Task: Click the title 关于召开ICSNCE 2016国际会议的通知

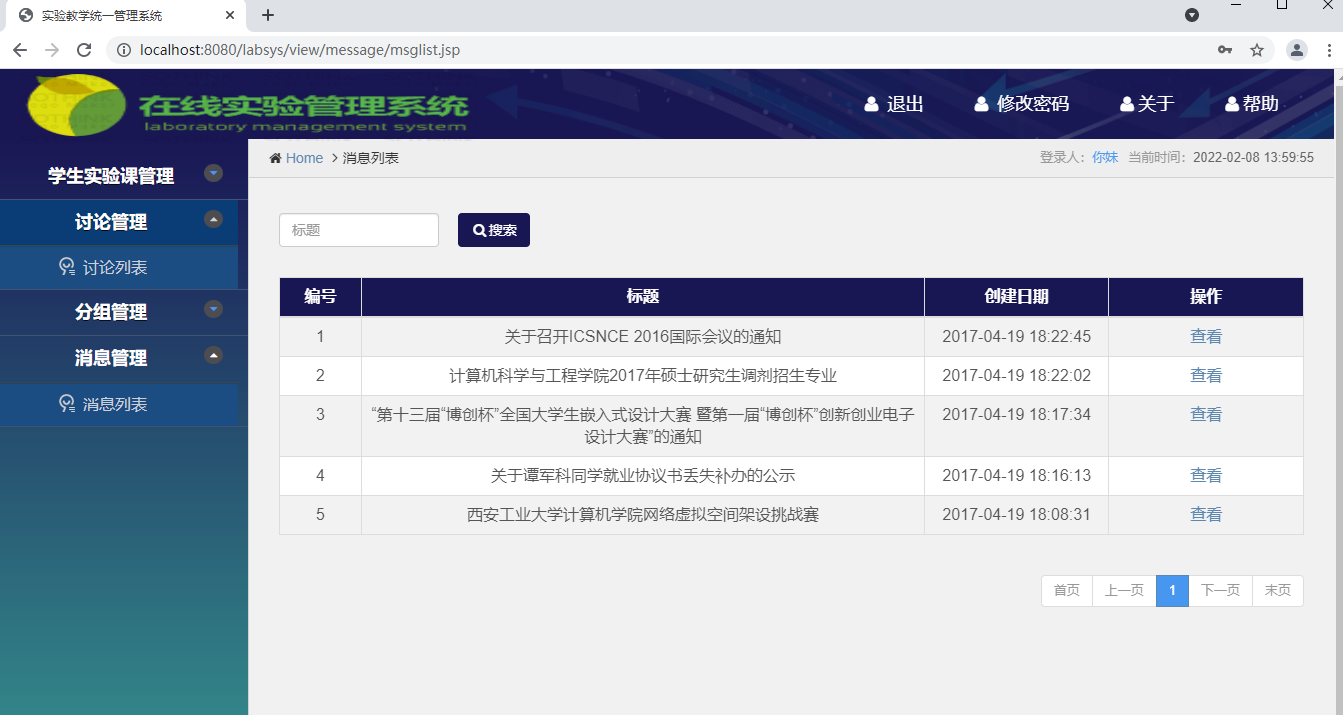Action: [643, 337]
